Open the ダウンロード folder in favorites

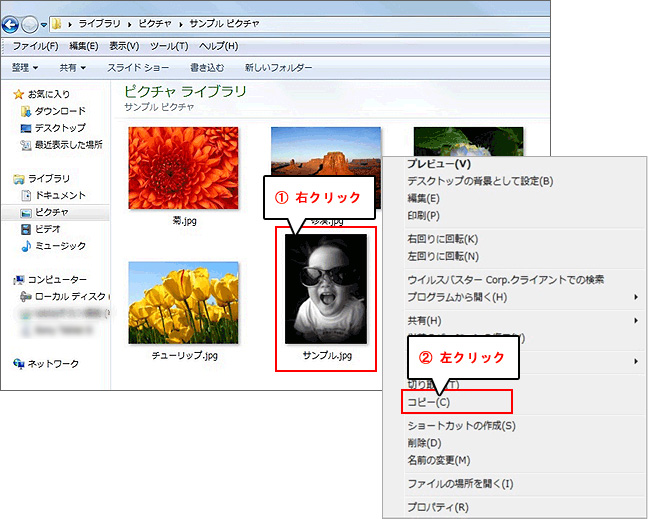pos(60,111)
